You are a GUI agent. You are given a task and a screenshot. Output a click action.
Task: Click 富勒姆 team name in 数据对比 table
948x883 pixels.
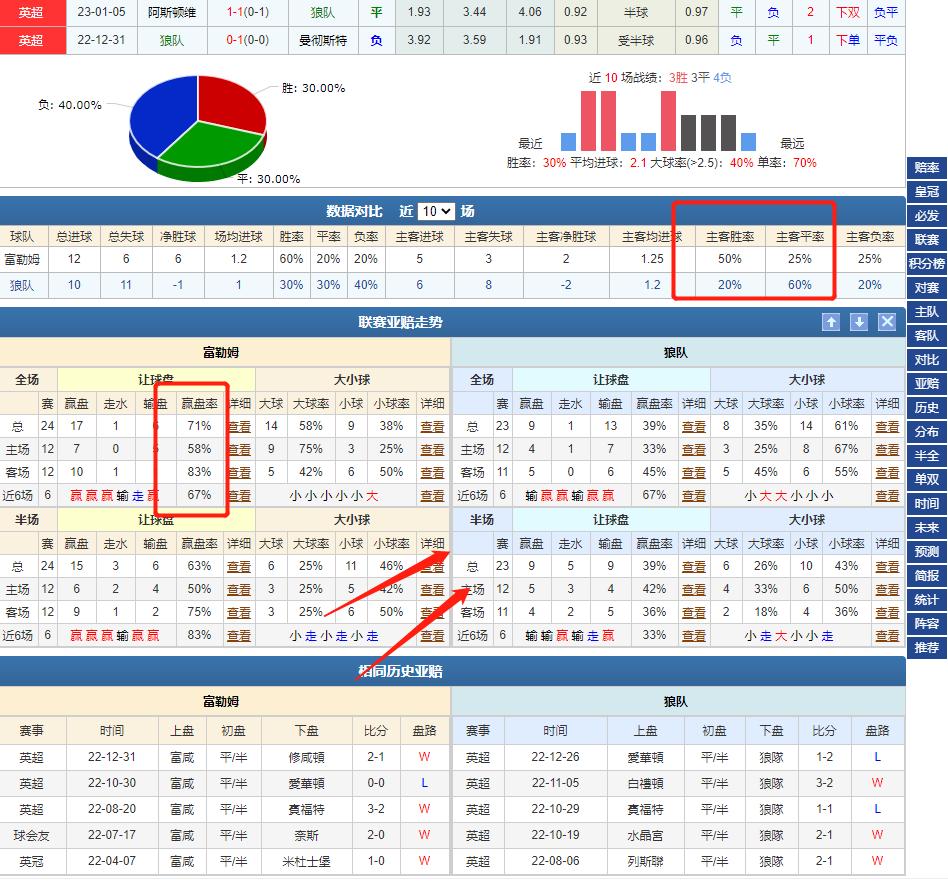(x=22, y=259)
